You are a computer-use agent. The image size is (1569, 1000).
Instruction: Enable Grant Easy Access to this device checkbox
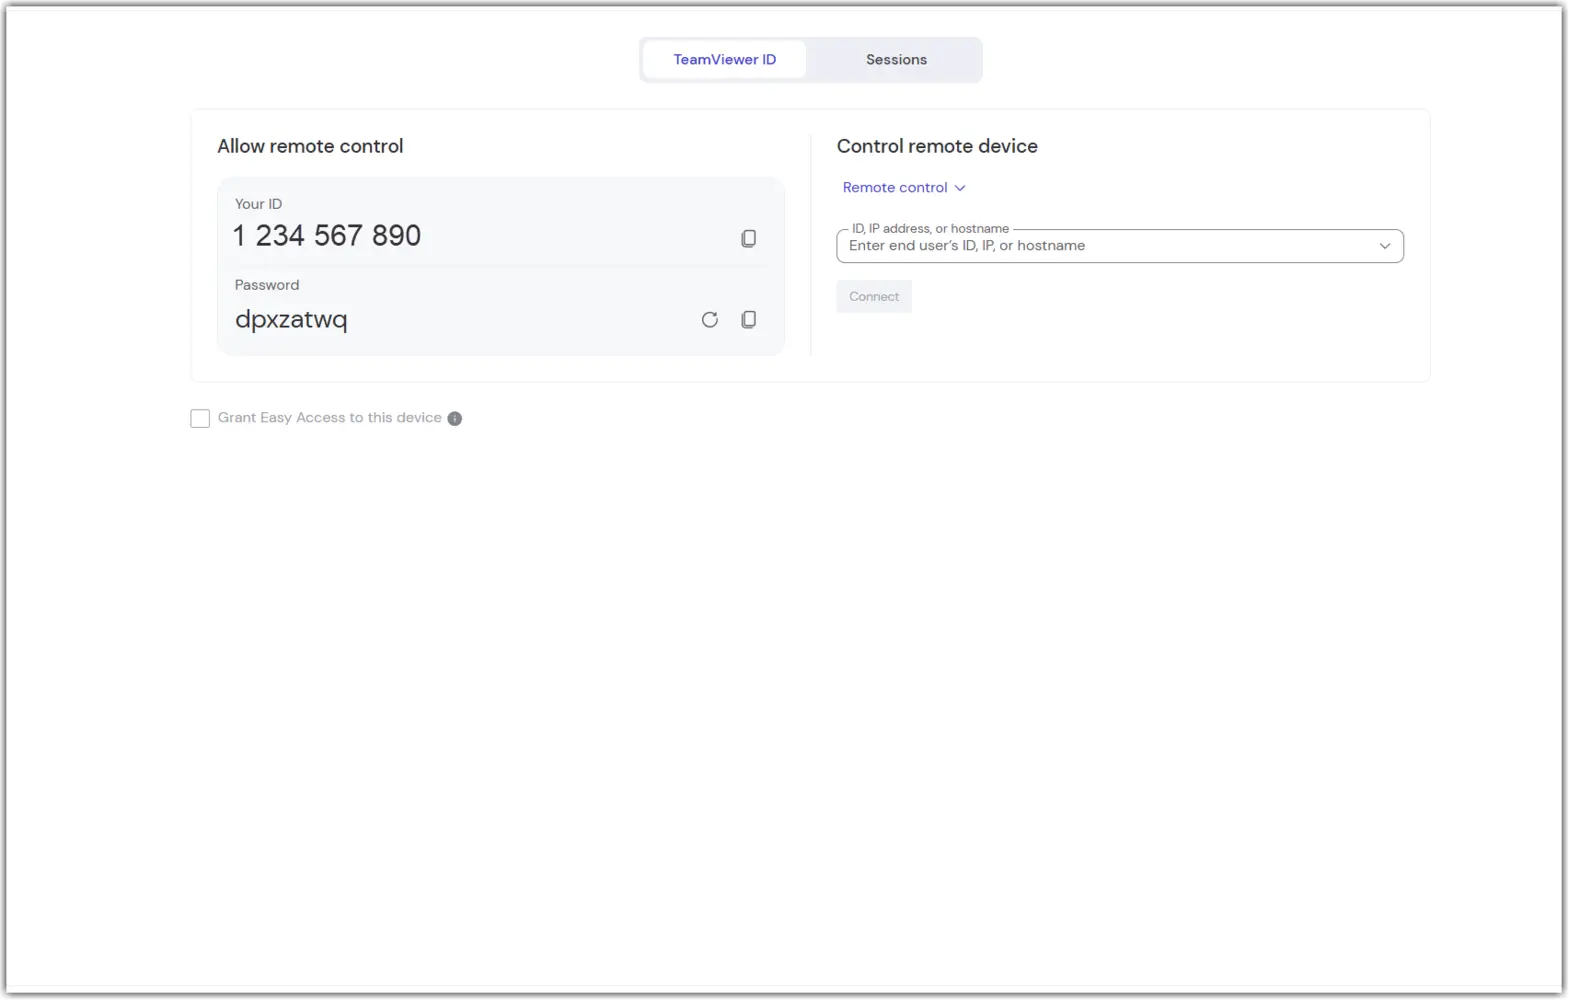[x=200, y=418]
